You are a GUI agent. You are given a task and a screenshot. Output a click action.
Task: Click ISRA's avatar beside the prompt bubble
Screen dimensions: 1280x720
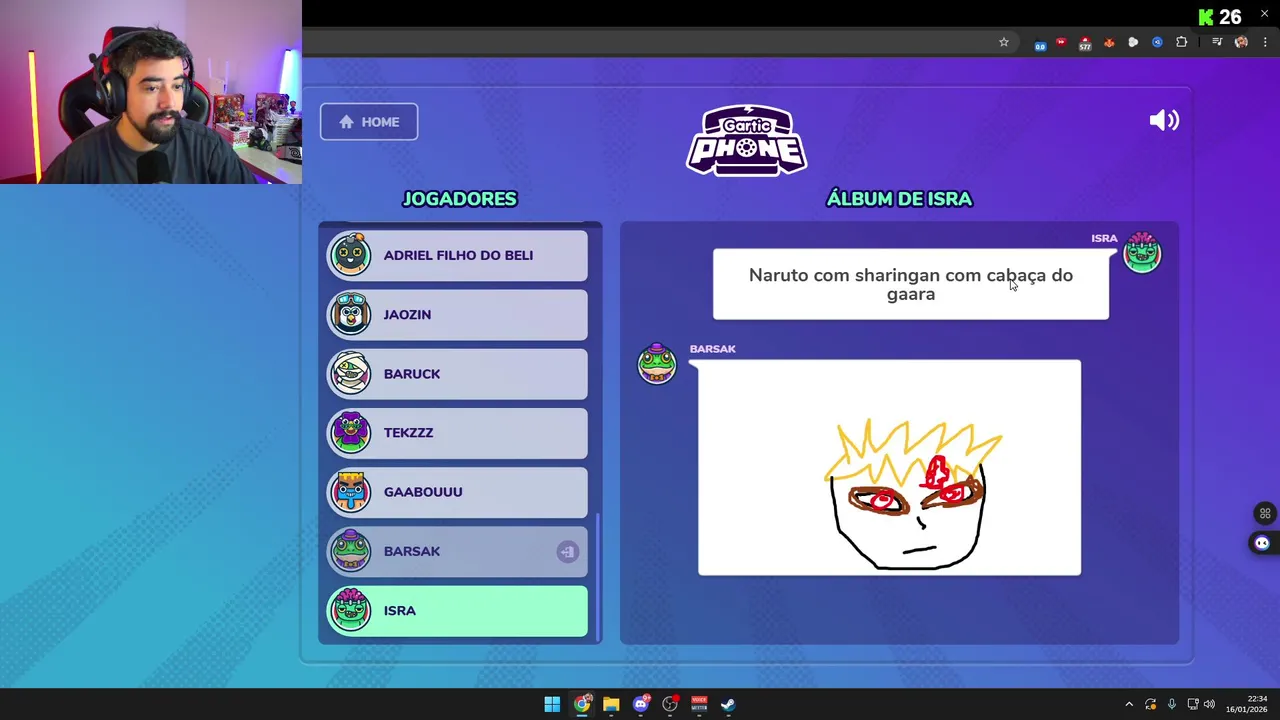(x=1142, y=253)
